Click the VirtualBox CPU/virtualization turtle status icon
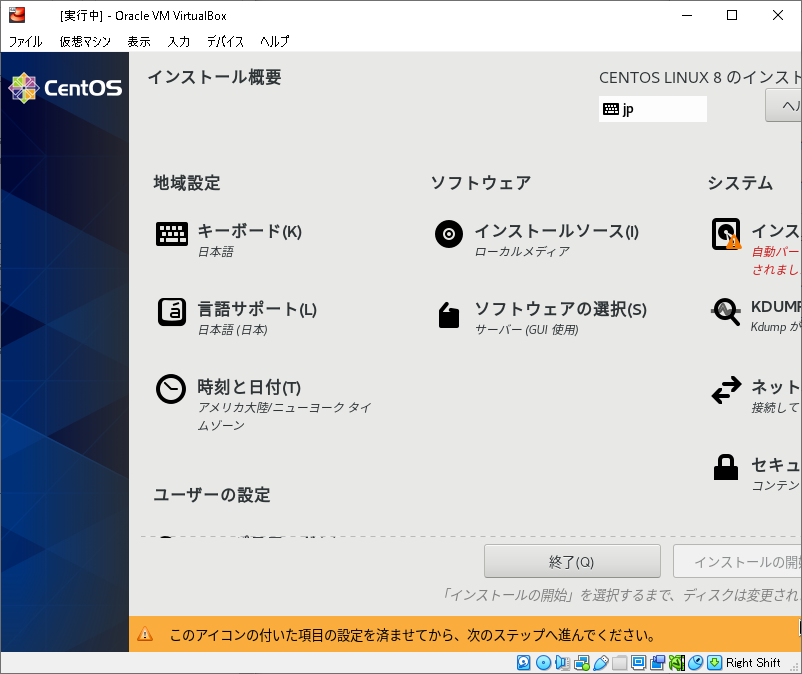The width and height of the screenshot is (802, 674). pyautogui.click(x=677, y=663)
